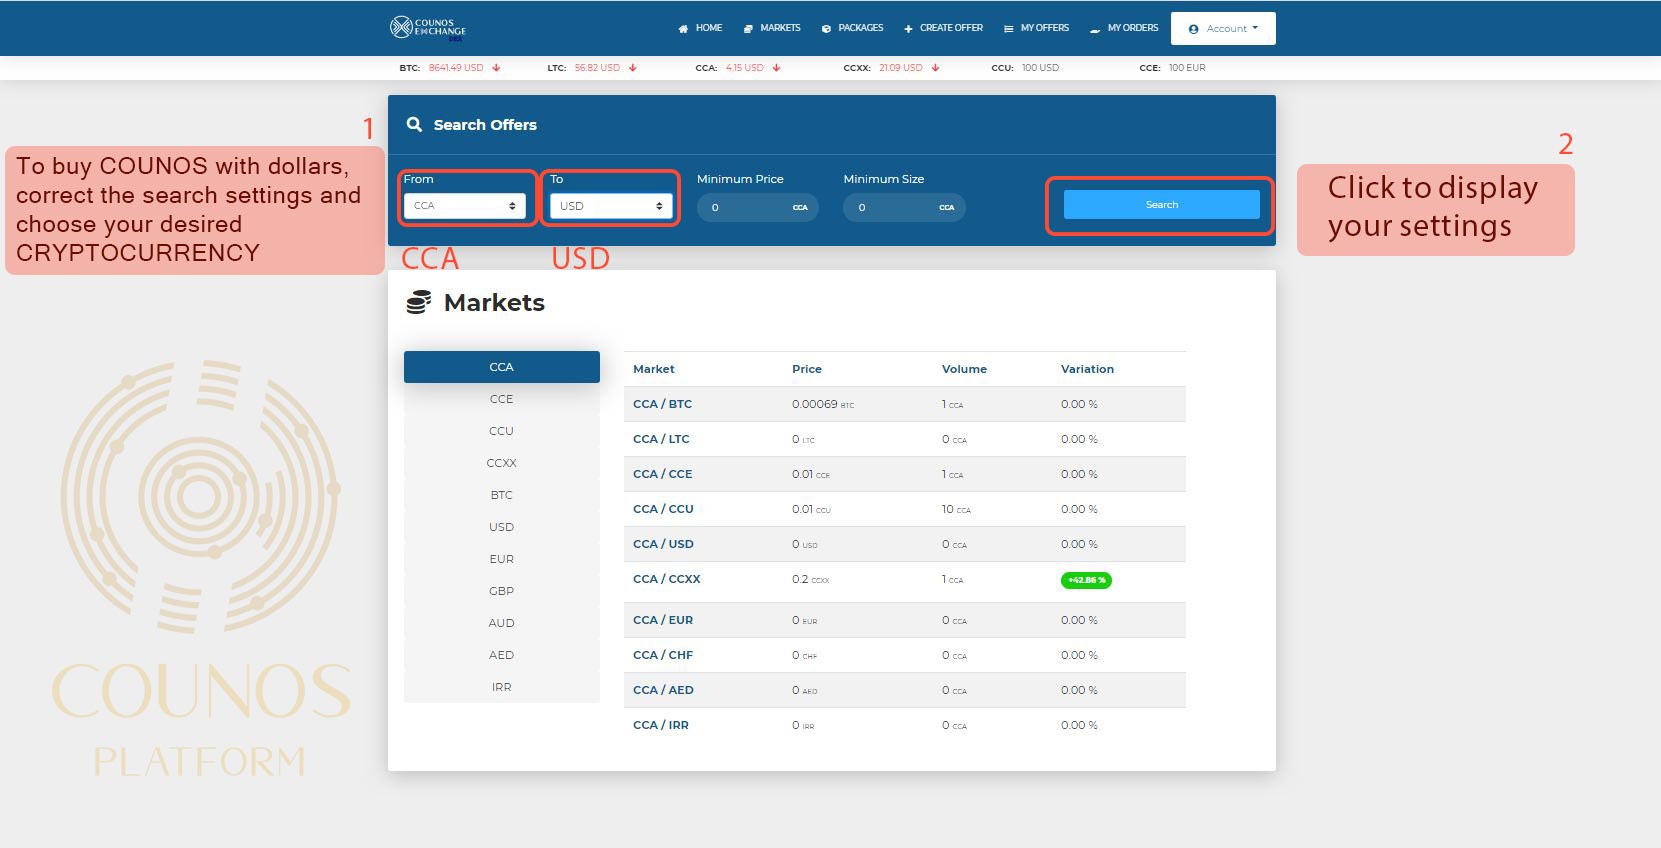Select the USD market tab

502,527
